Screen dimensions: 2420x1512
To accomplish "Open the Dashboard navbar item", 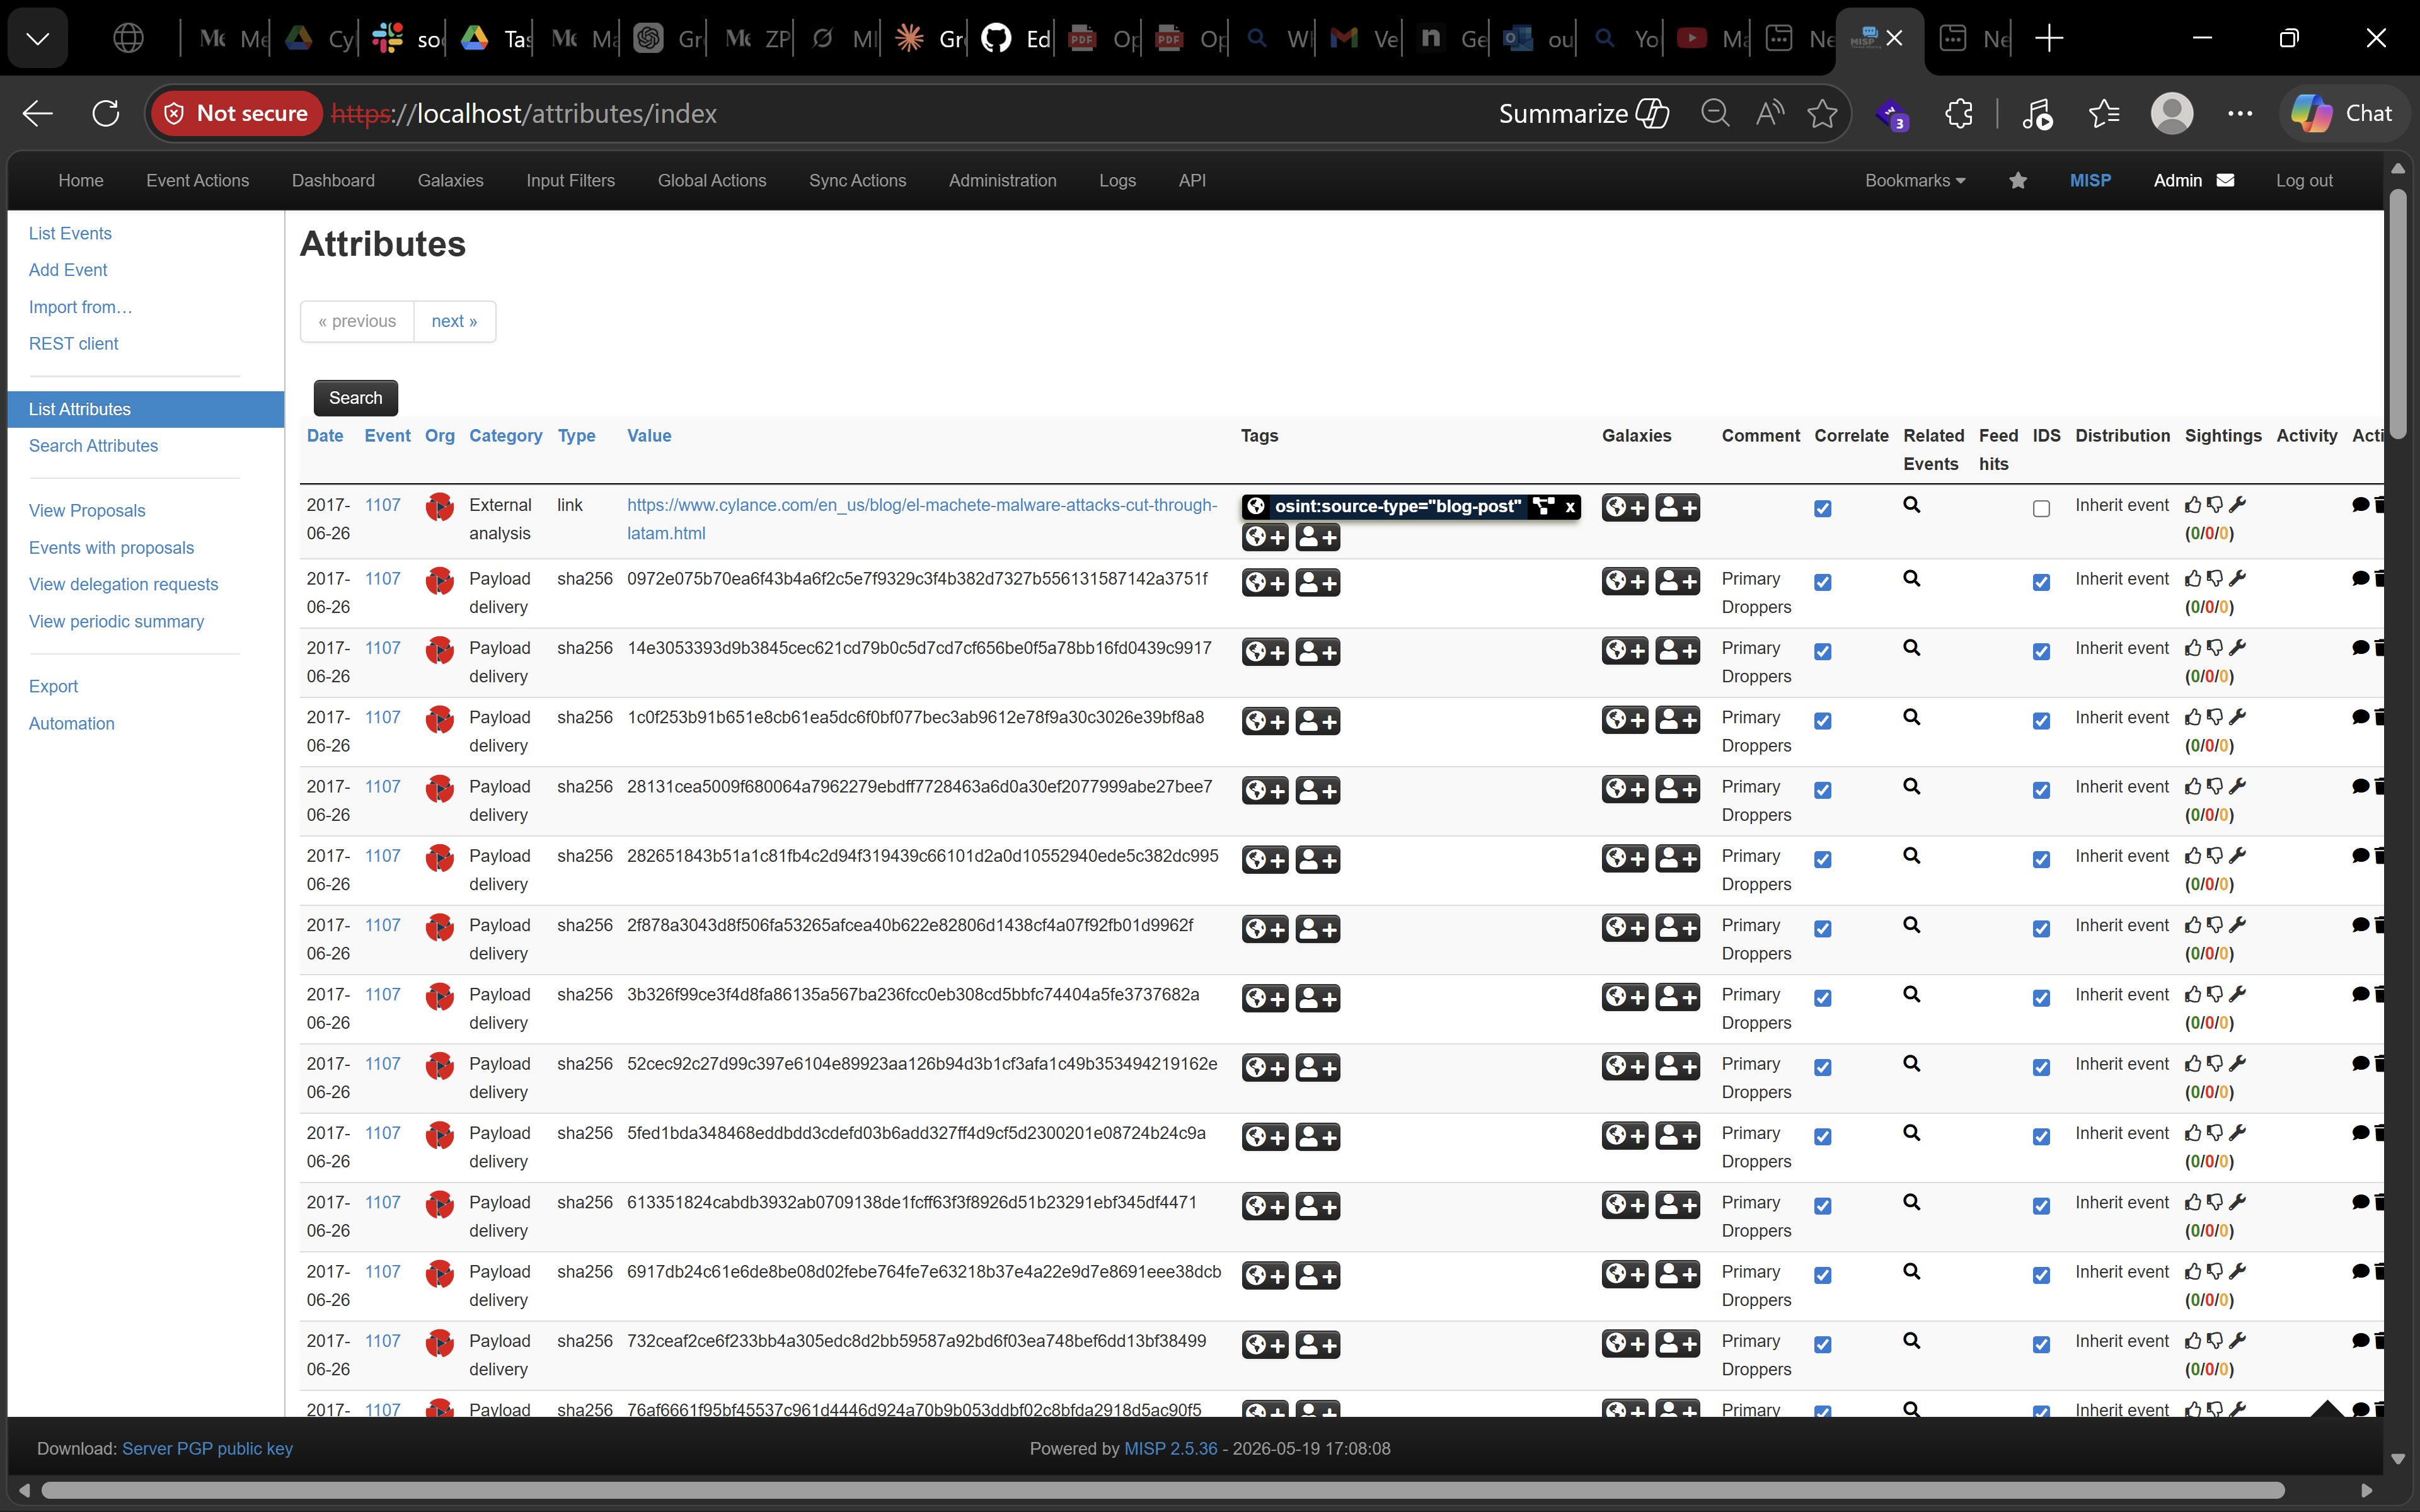I will coord(333,181).
